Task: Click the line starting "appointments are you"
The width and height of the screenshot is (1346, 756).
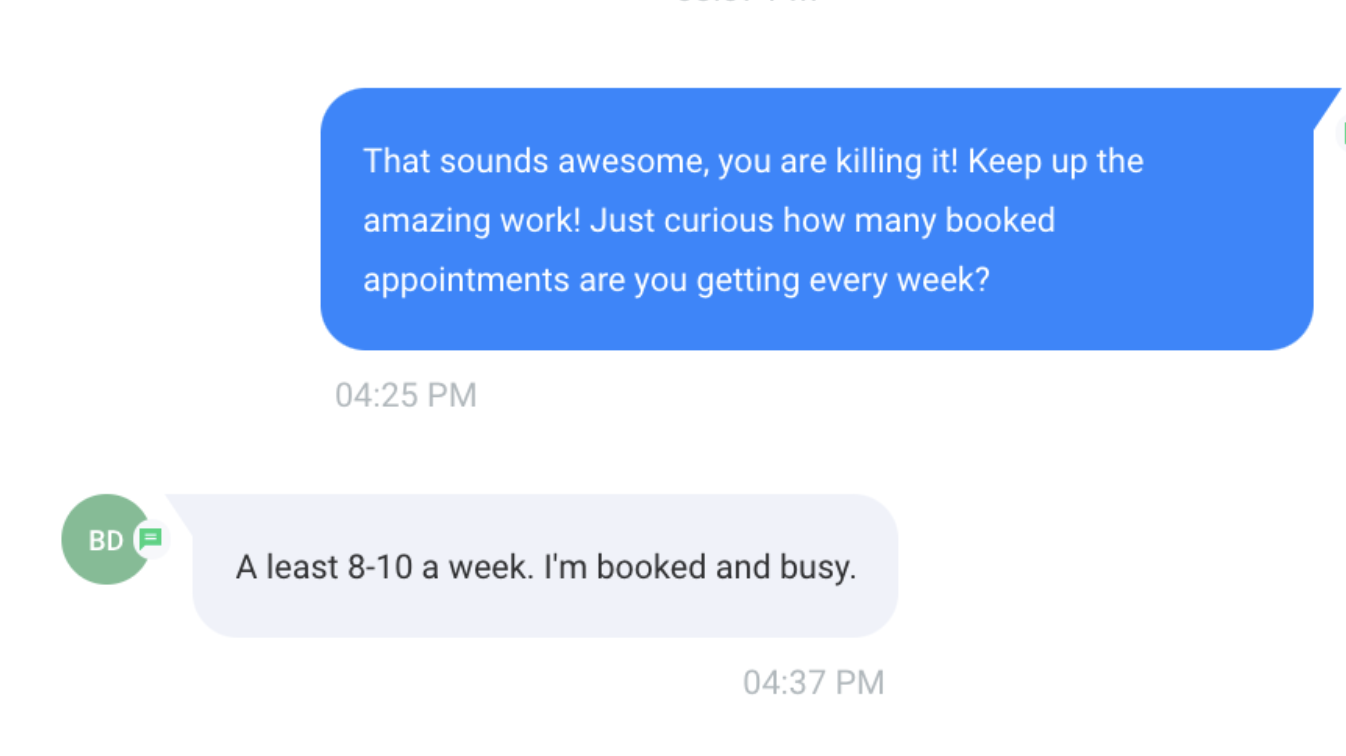Action: (x=675, y=280)
